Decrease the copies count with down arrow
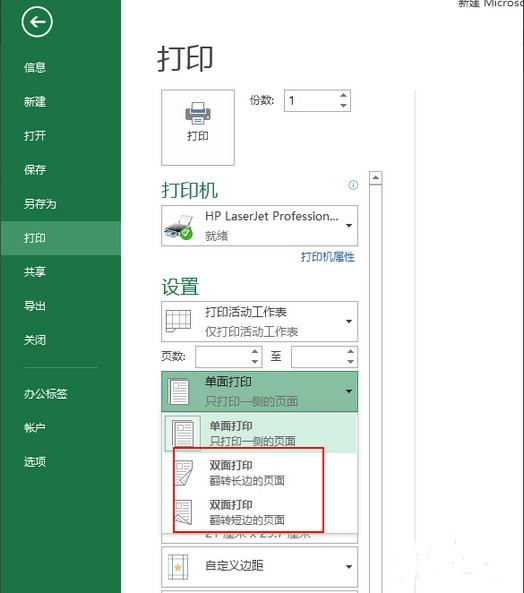Screen dimensions: 524x593 (x=343, y=106)
